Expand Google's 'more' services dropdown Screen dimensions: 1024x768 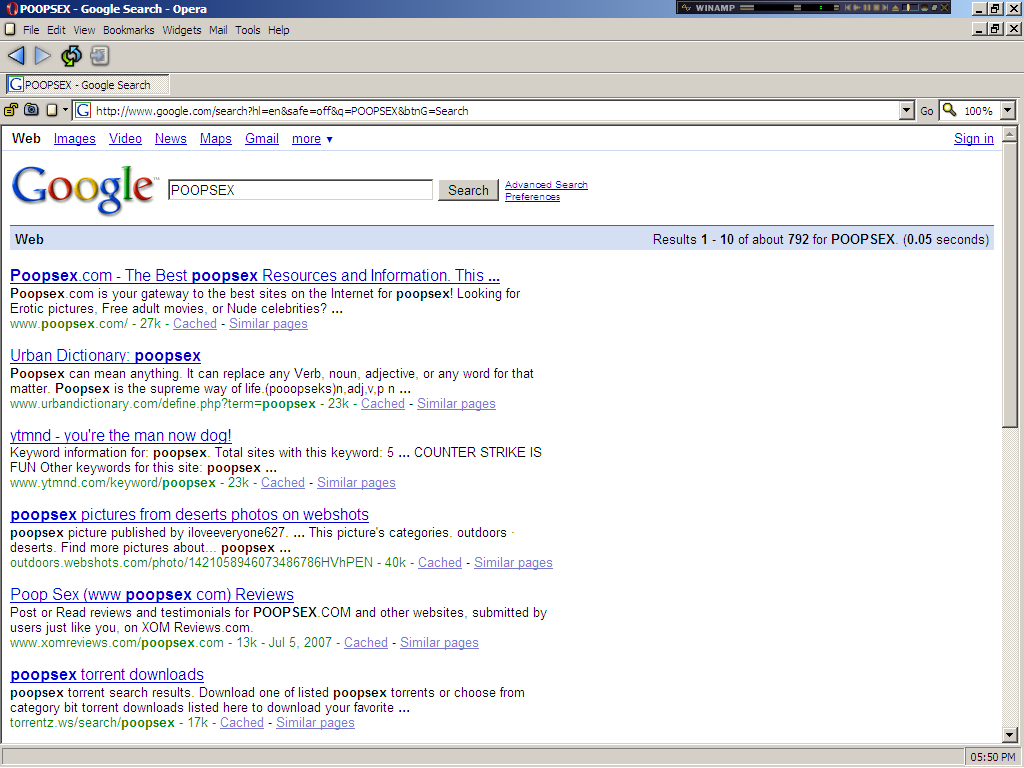pos(312,139)
